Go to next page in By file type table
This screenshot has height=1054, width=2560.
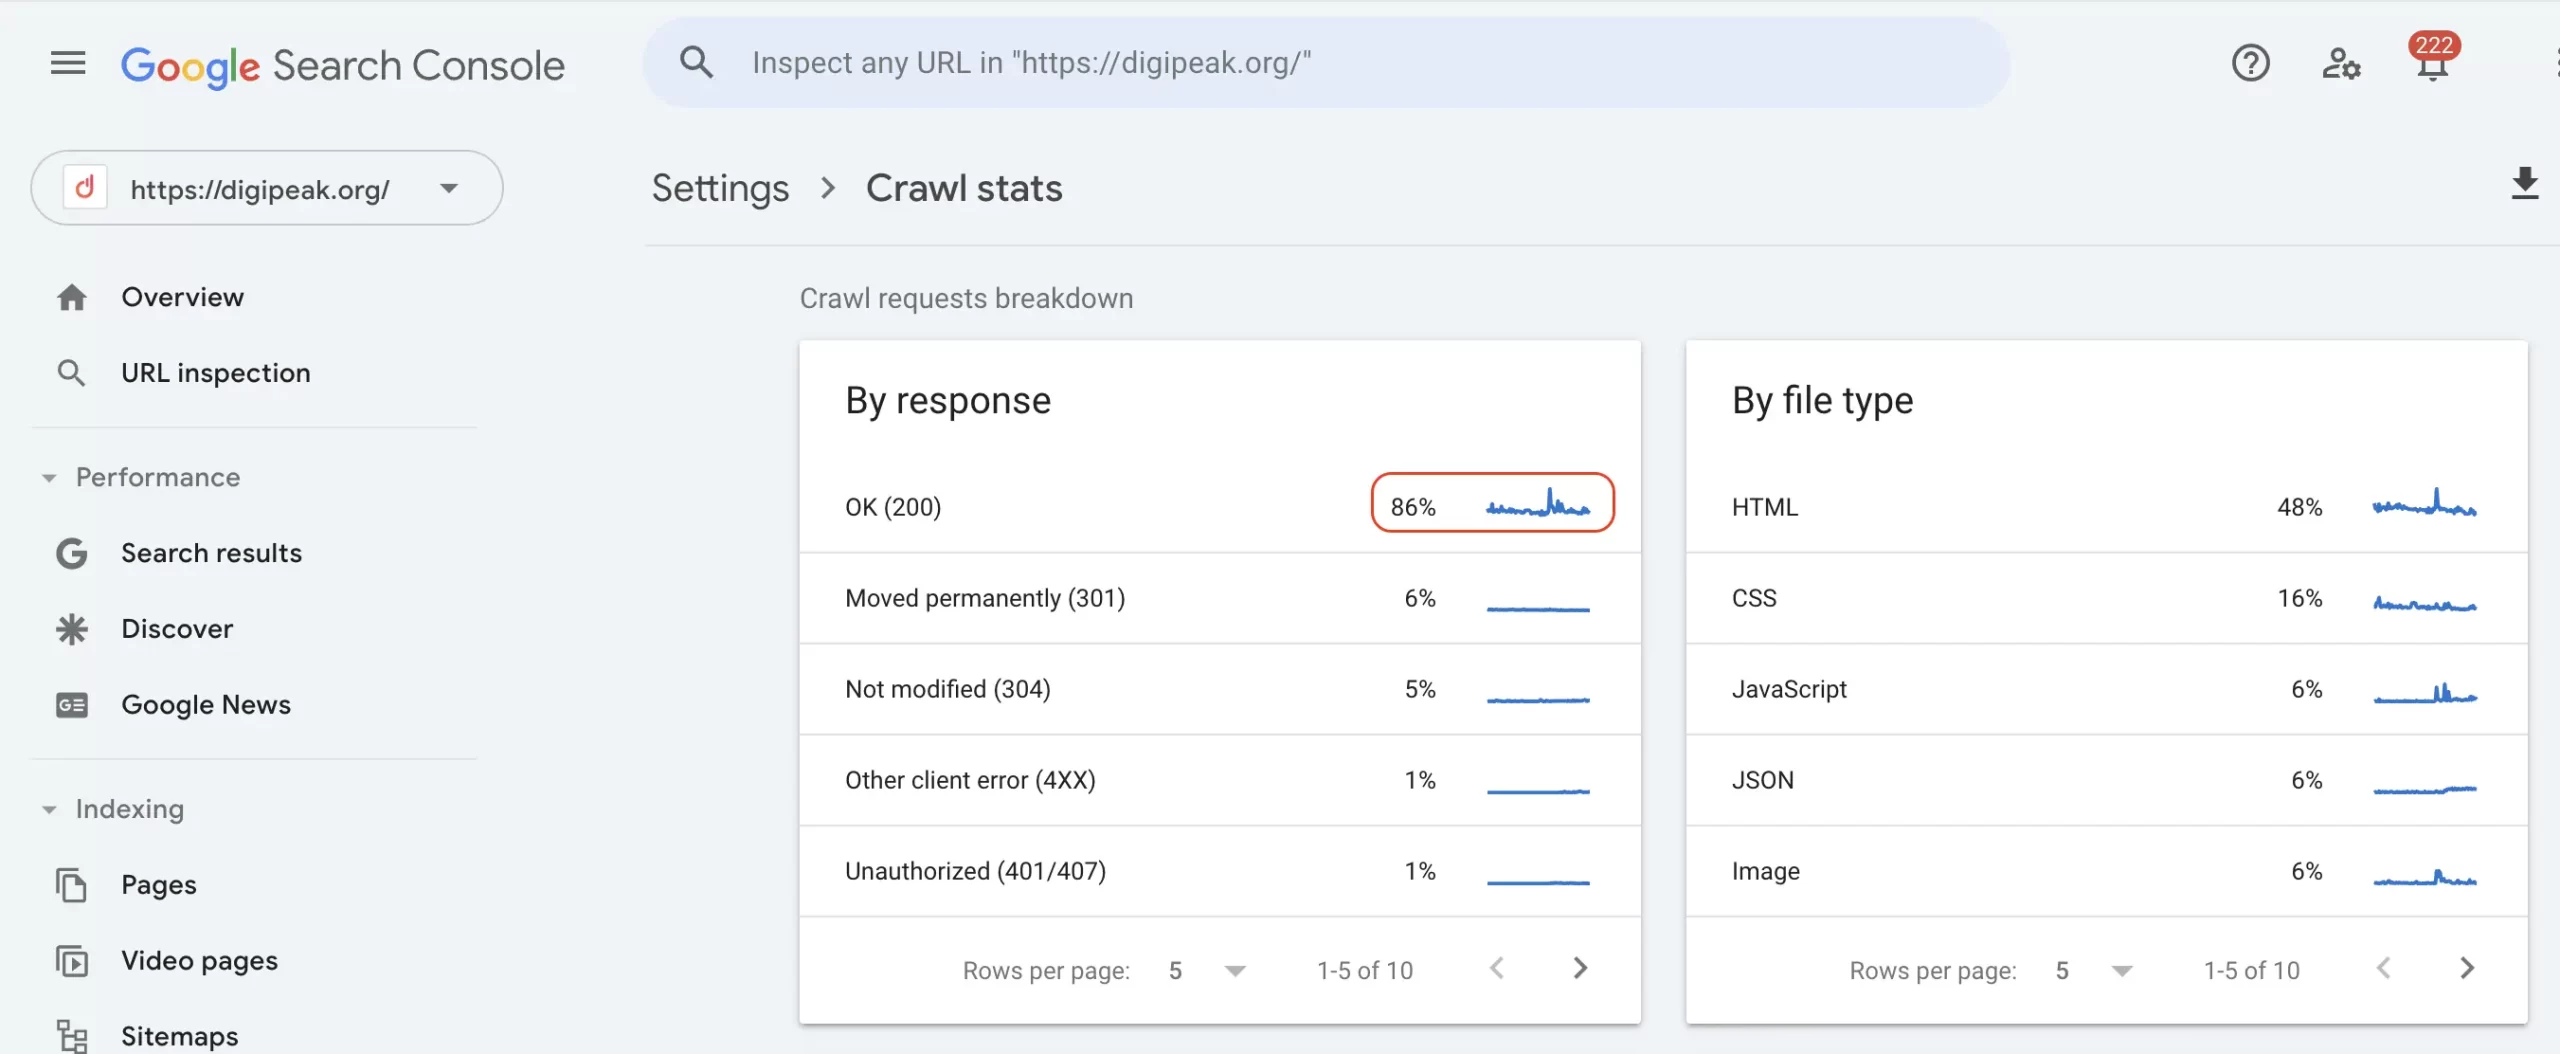pyautogui.click(x=2466, y=968)
